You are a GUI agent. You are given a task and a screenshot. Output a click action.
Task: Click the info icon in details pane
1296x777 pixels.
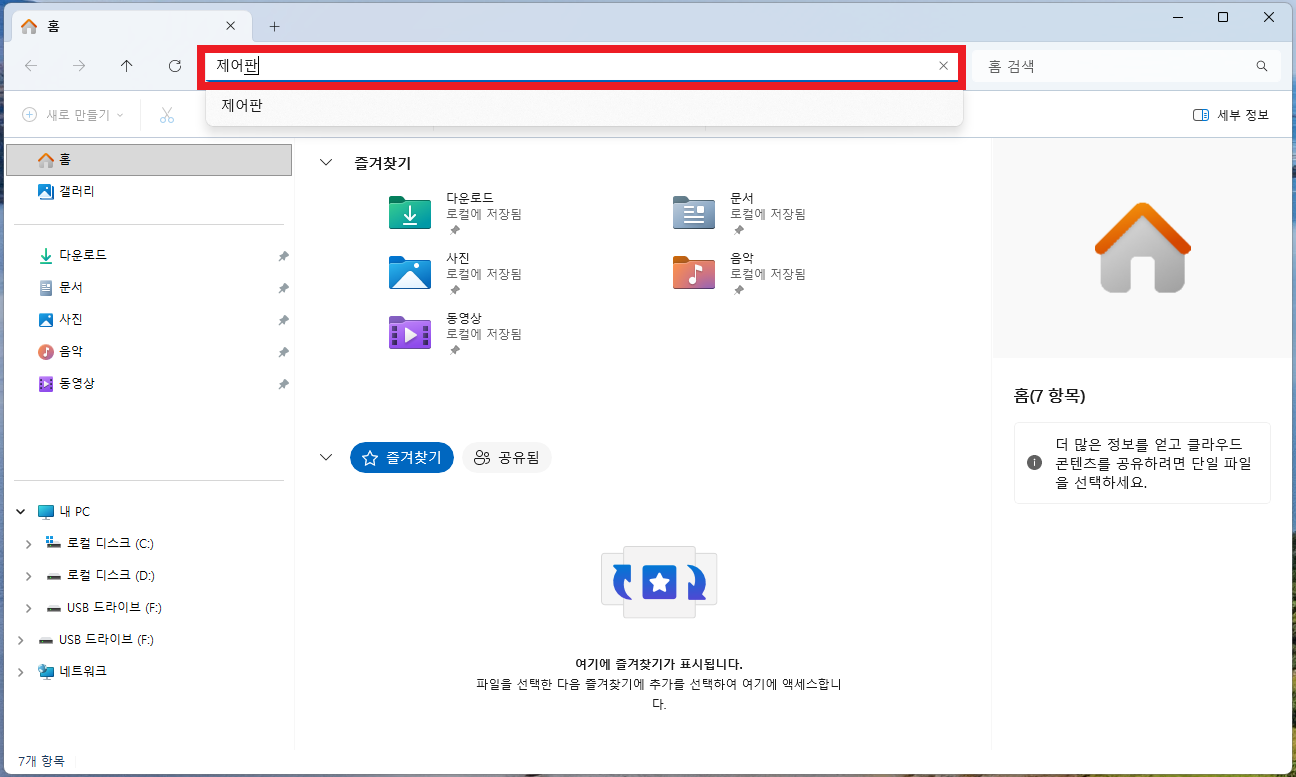tap(1035, 463)
